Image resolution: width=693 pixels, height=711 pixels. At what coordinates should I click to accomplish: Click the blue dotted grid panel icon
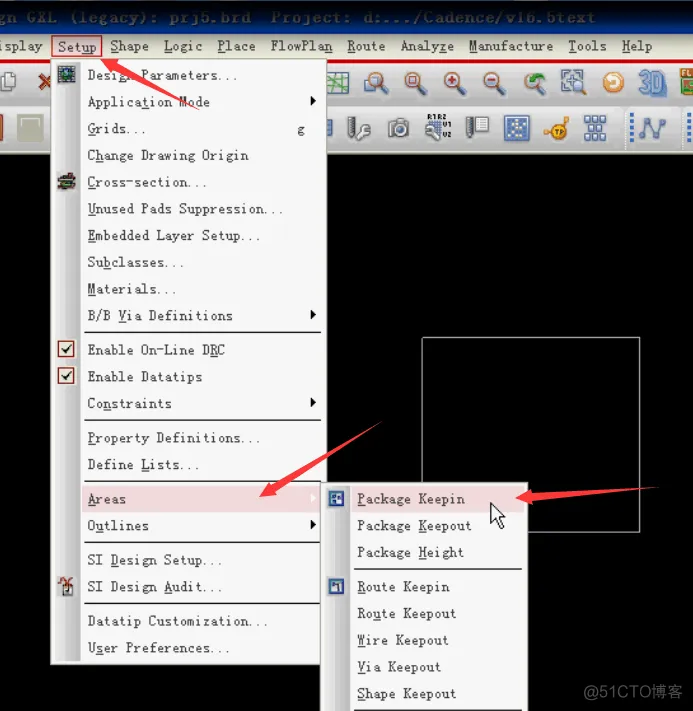[517, 128]
